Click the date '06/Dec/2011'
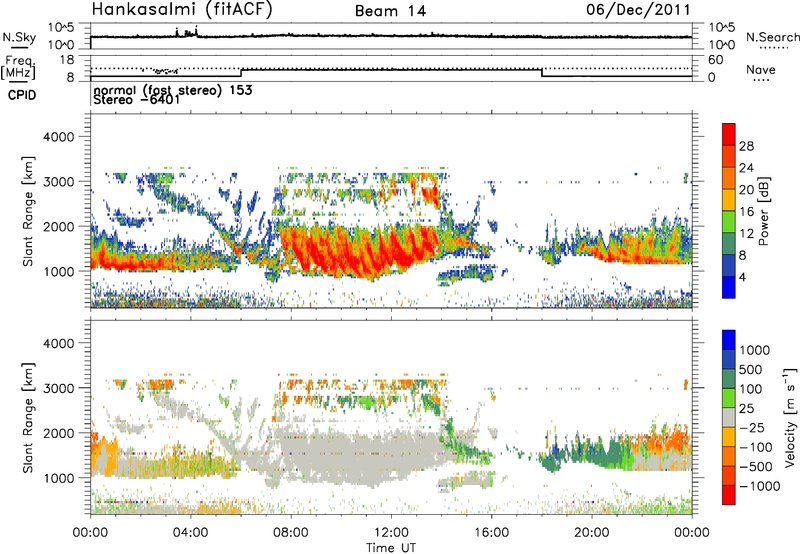The image size is (800, 554). point(638,10)
